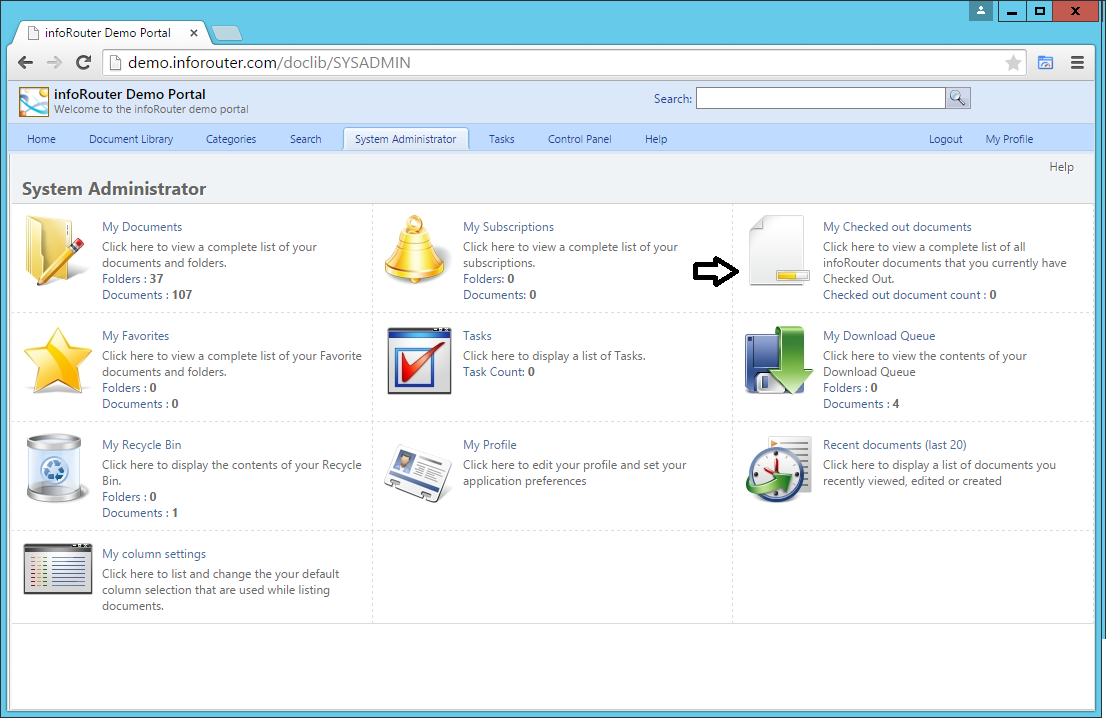Click the Help link below the navigation bar
Image resolution: width=1106 pixels, height=718 pixels.
coord(1062,166)
